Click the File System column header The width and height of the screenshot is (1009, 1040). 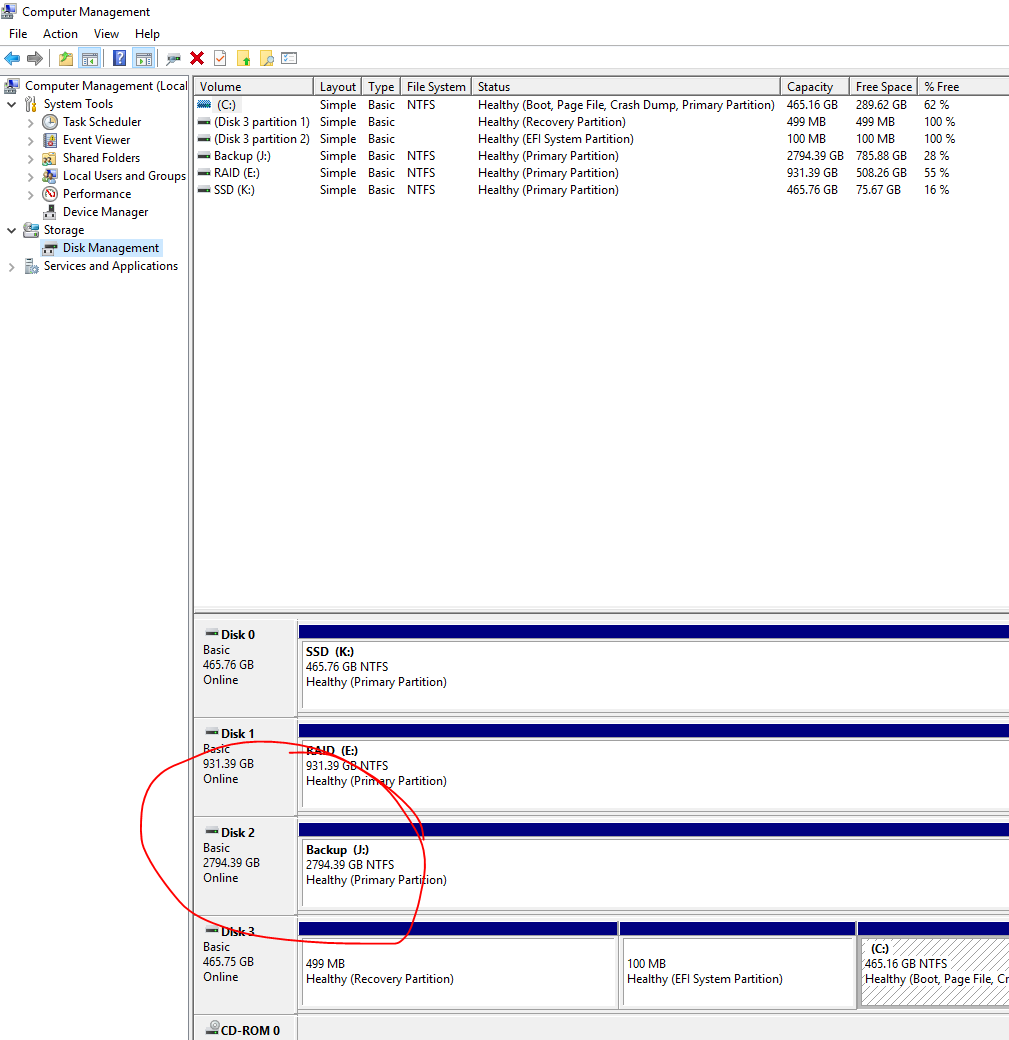pyautogui.click(x=435, y=87)
